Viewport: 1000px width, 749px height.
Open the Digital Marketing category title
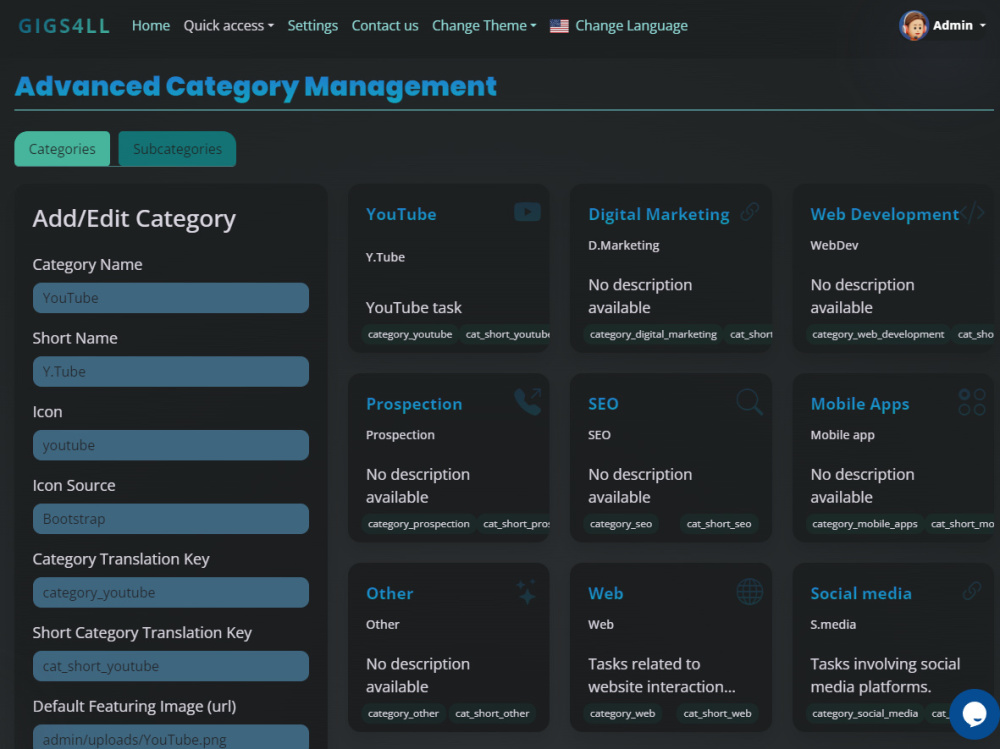pyautogui.click(x=659, y=214)
